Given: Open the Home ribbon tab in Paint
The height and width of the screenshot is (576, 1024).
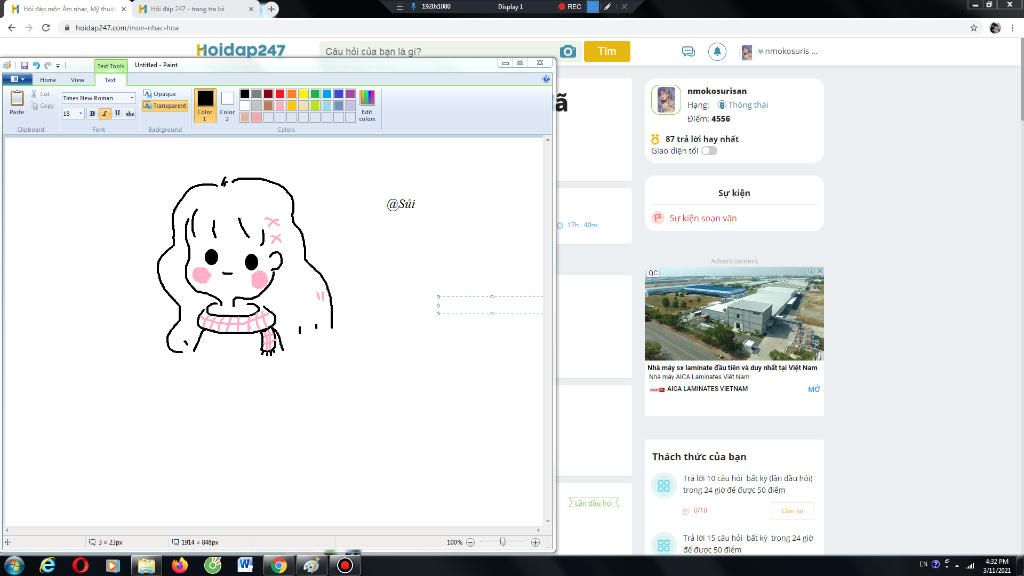Looking at the screenshot, I should point(48,80).
